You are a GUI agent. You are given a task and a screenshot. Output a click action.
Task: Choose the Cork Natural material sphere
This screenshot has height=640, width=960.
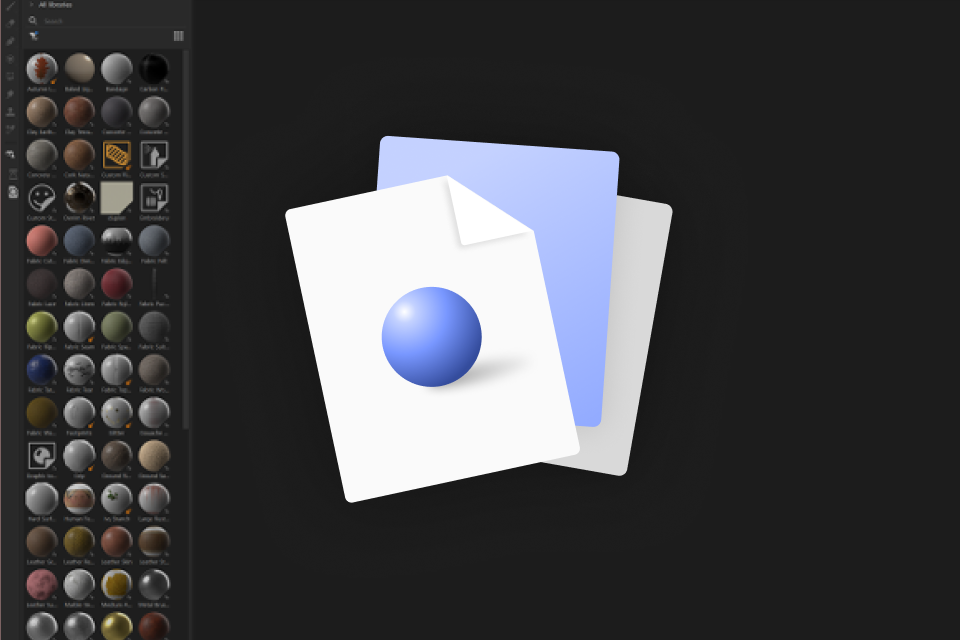click(79, 154)
